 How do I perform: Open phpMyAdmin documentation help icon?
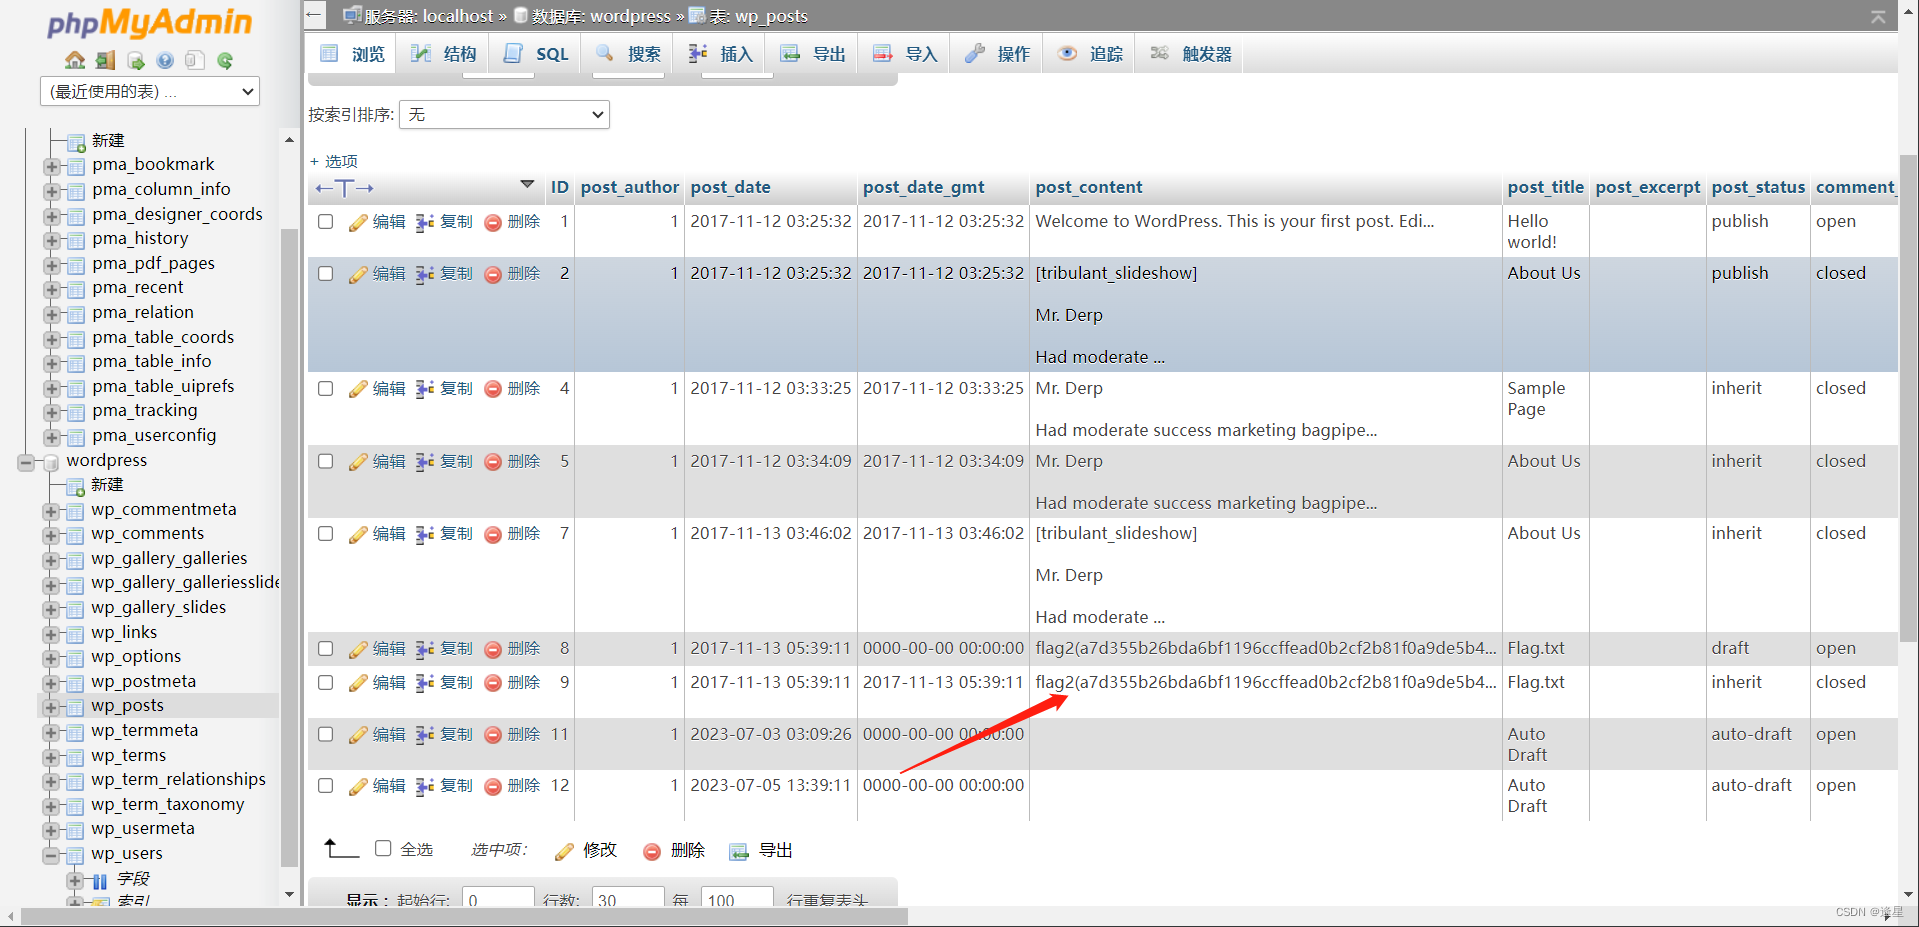click(x=165, y=60)
